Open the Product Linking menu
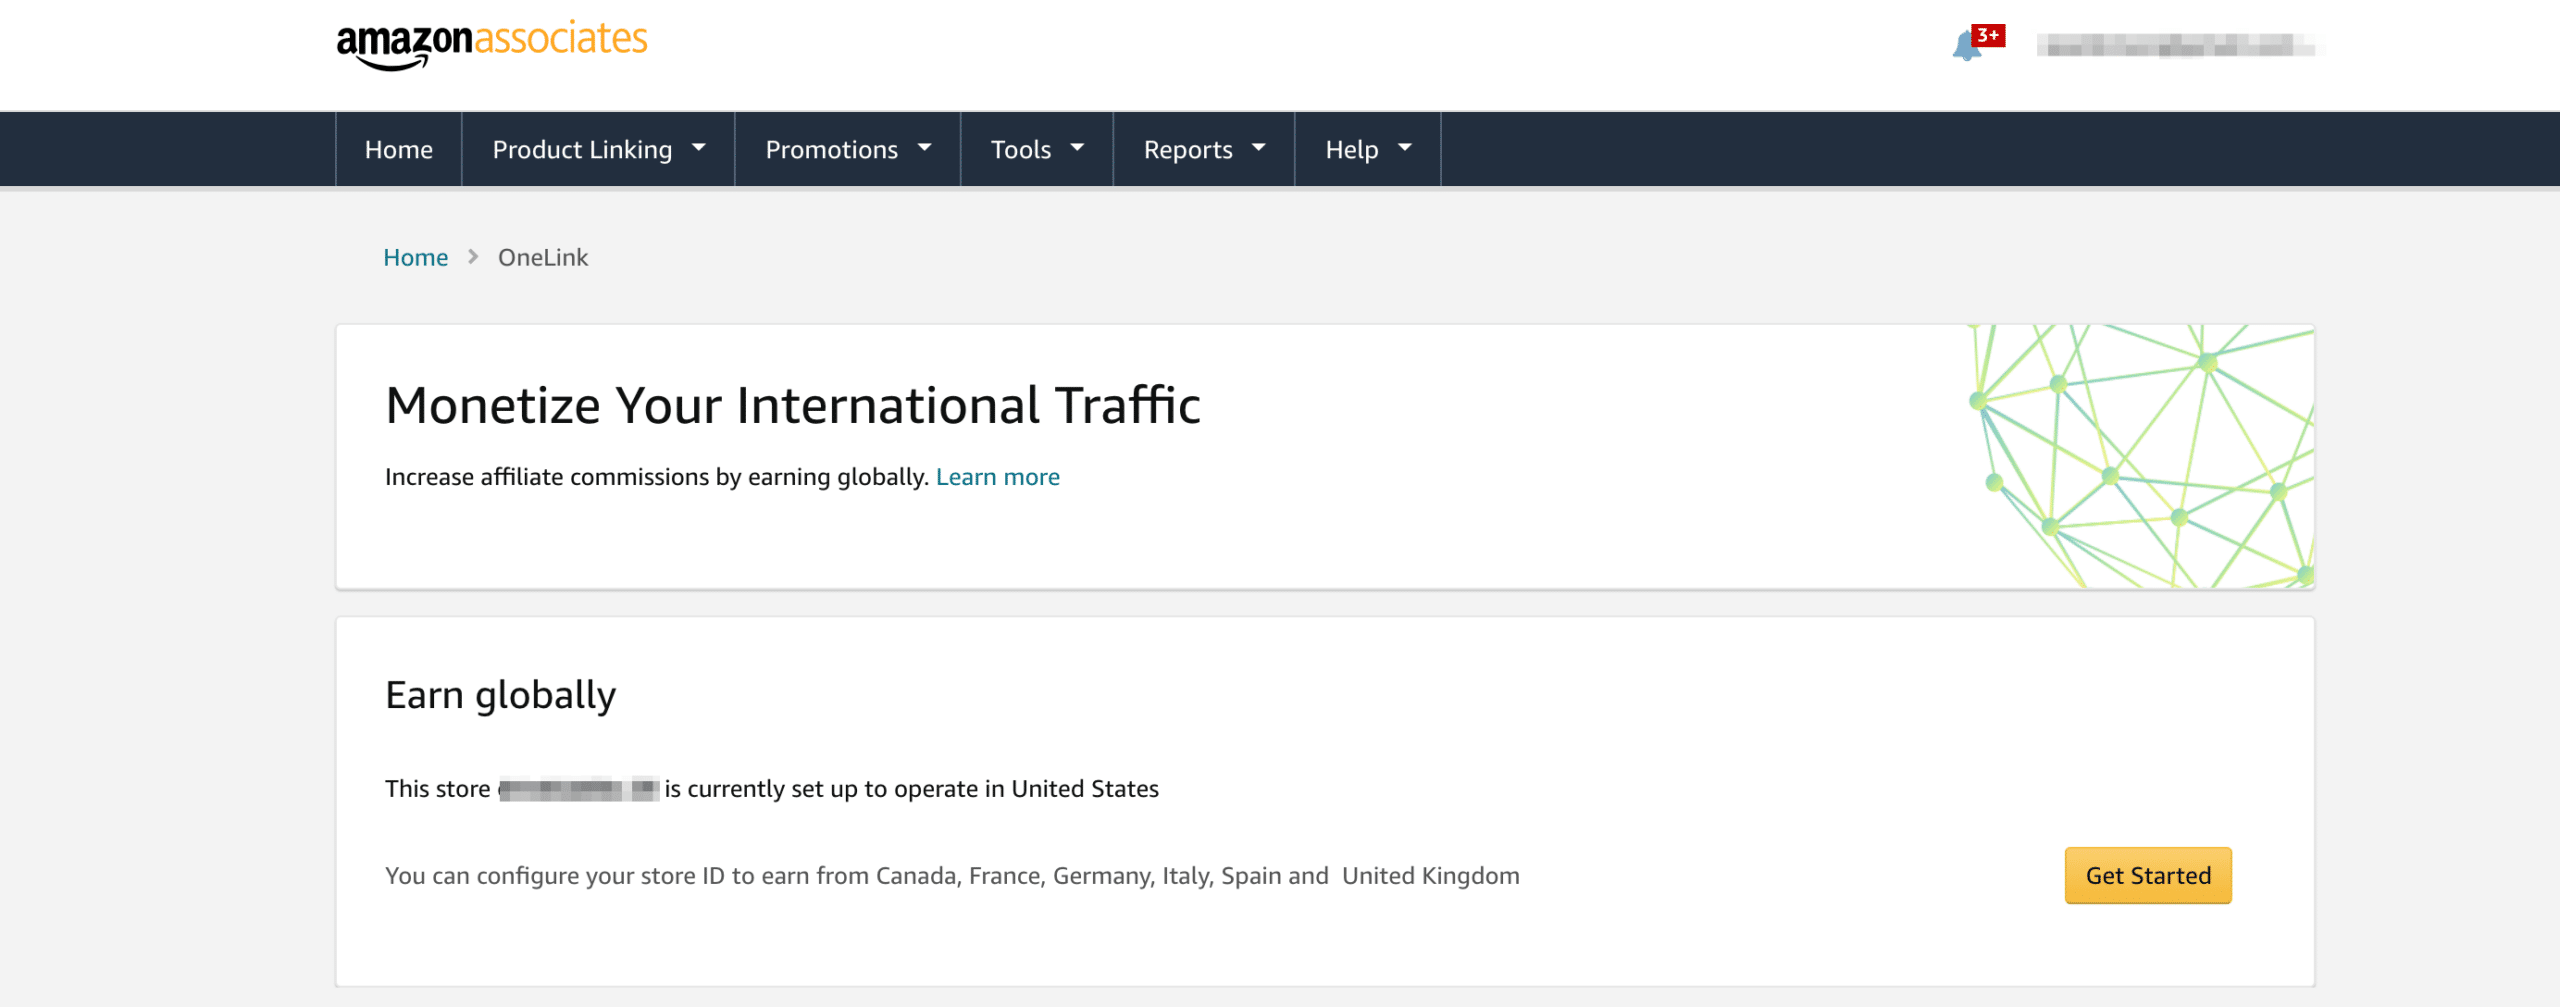 pos(598,149)
